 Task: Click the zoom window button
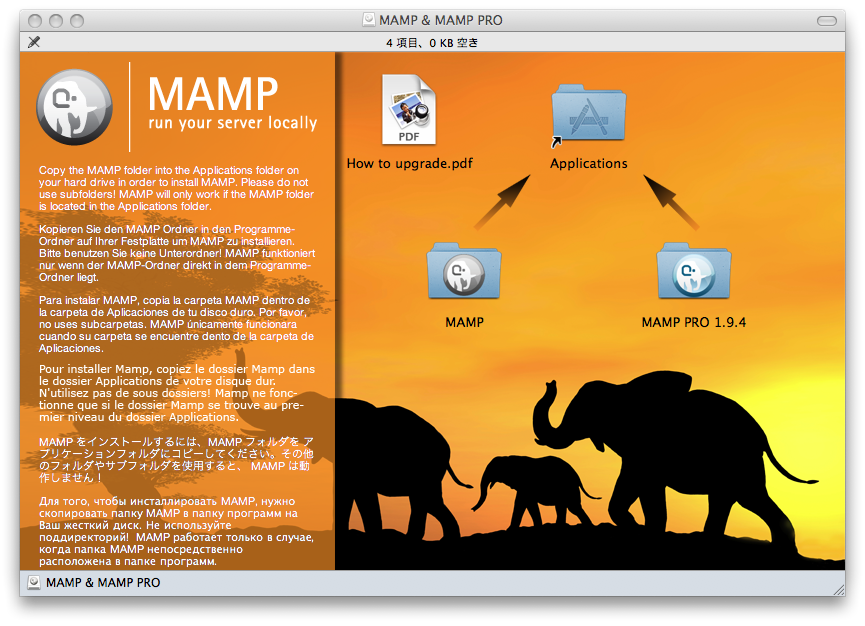(x=77, y=21)
